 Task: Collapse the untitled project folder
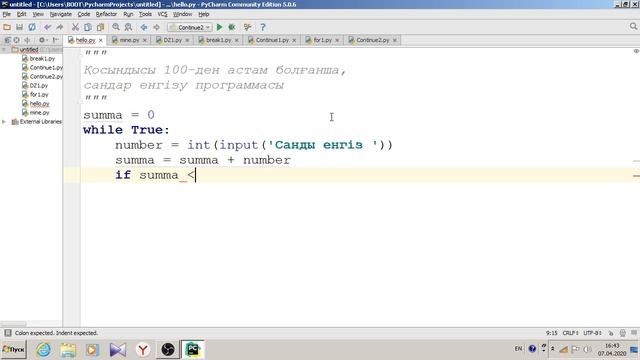tap(4, 50)
